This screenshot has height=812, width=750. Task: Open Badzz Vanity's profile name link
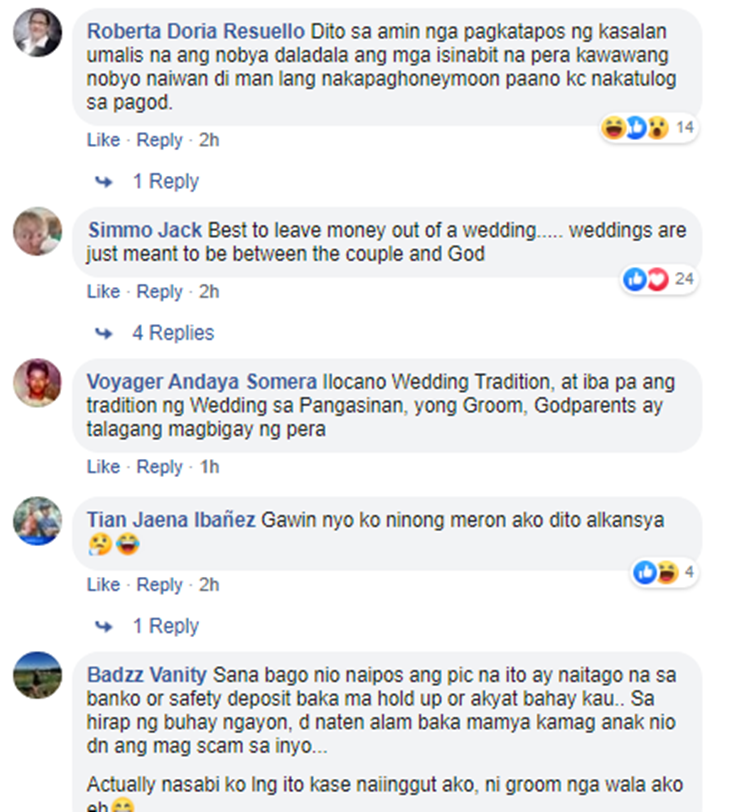[x=147, y=675]
